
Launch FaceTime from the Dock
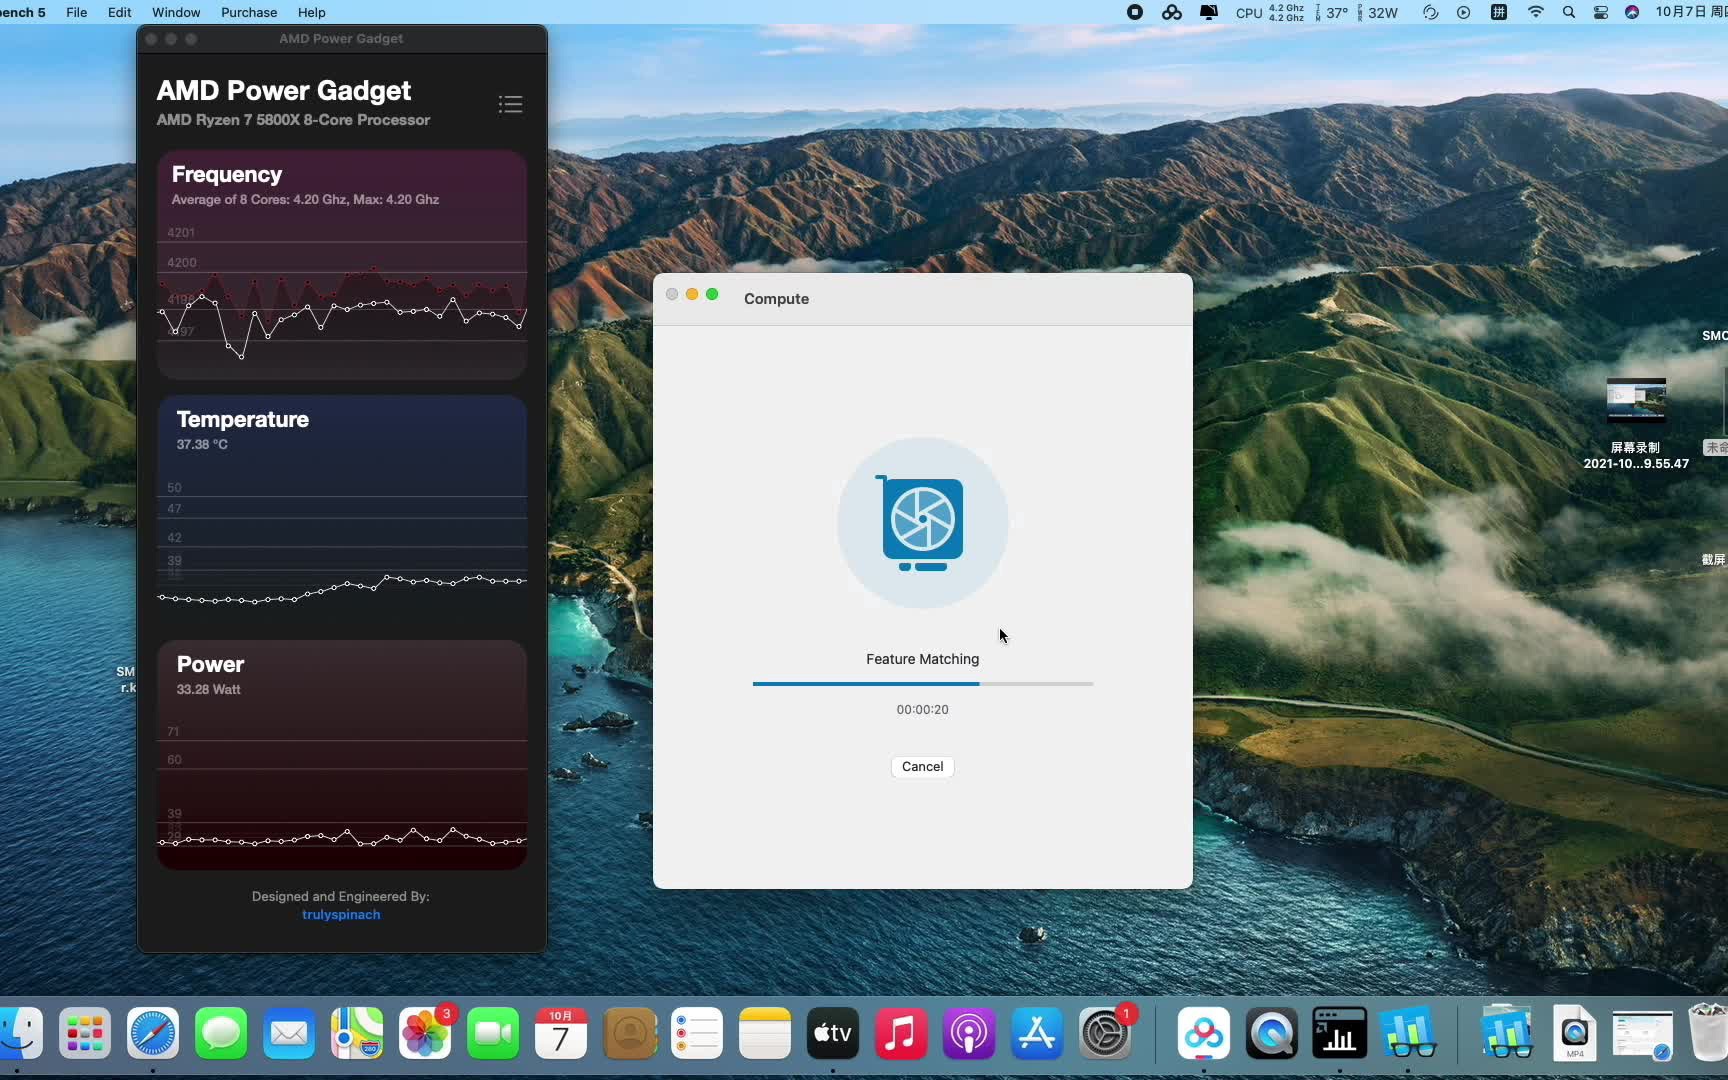[x=493, y=1033]
